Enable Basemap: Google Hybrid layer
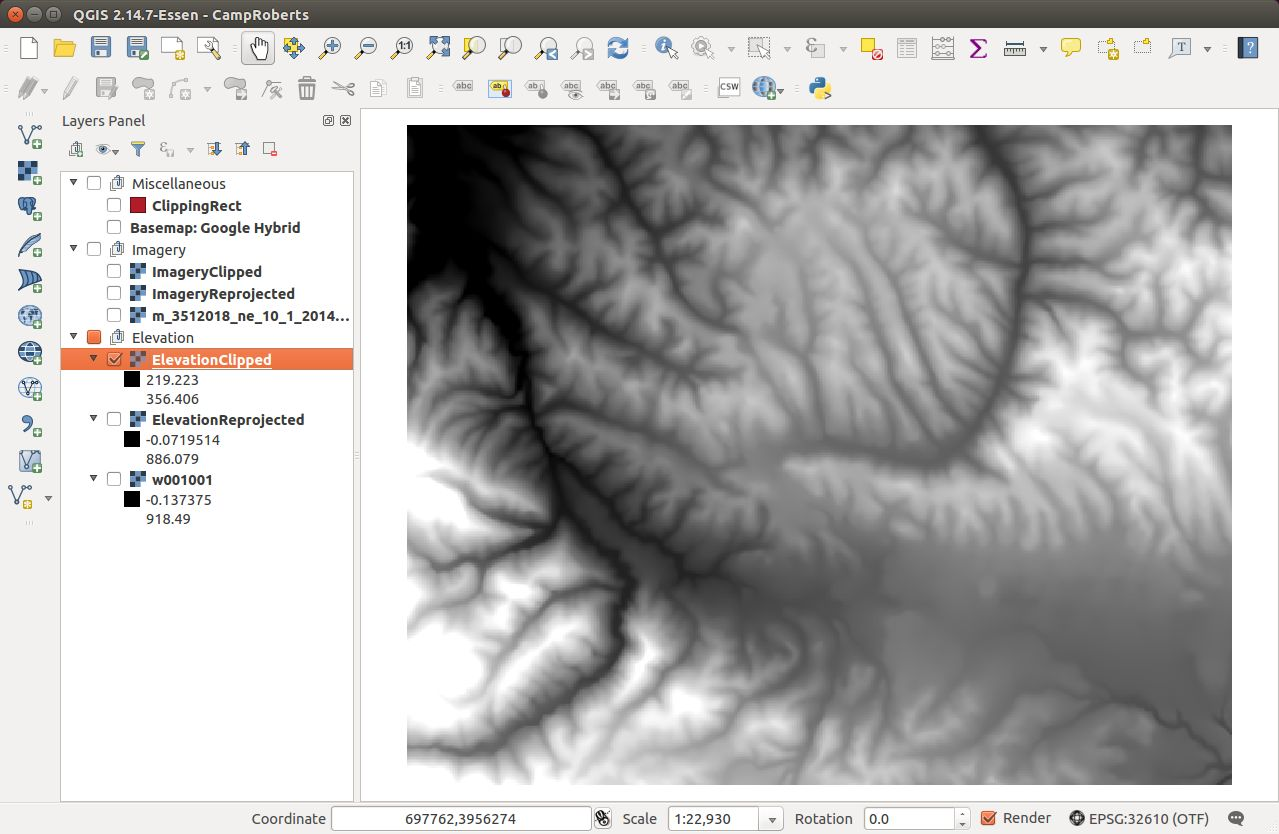This screenshot has width=1279, height=834. tap(114, 228)
